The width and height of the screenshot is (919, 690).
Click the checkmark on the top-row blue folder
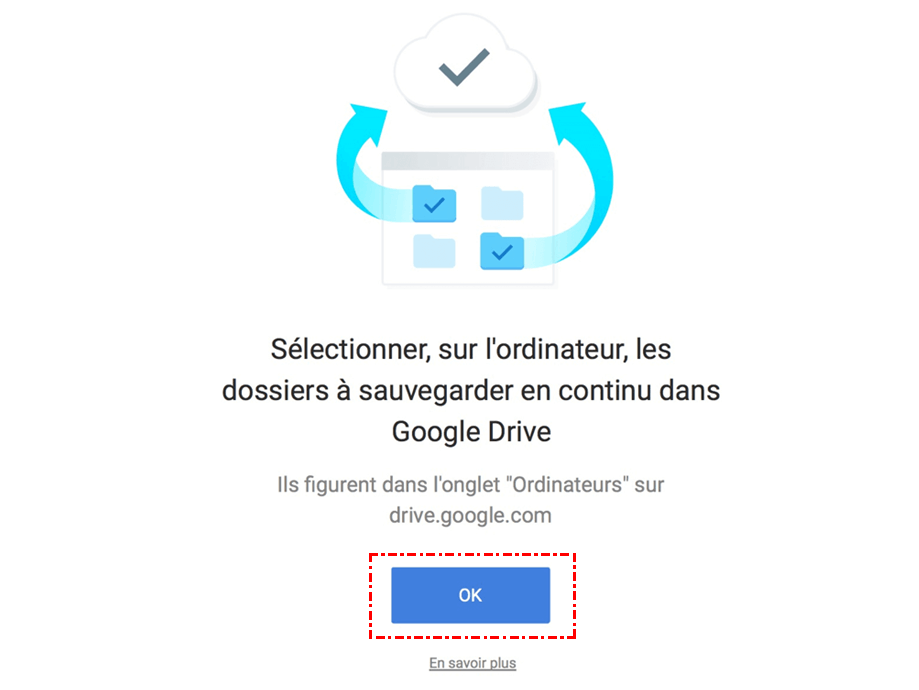pyautogui.click(x=434, y=205)
